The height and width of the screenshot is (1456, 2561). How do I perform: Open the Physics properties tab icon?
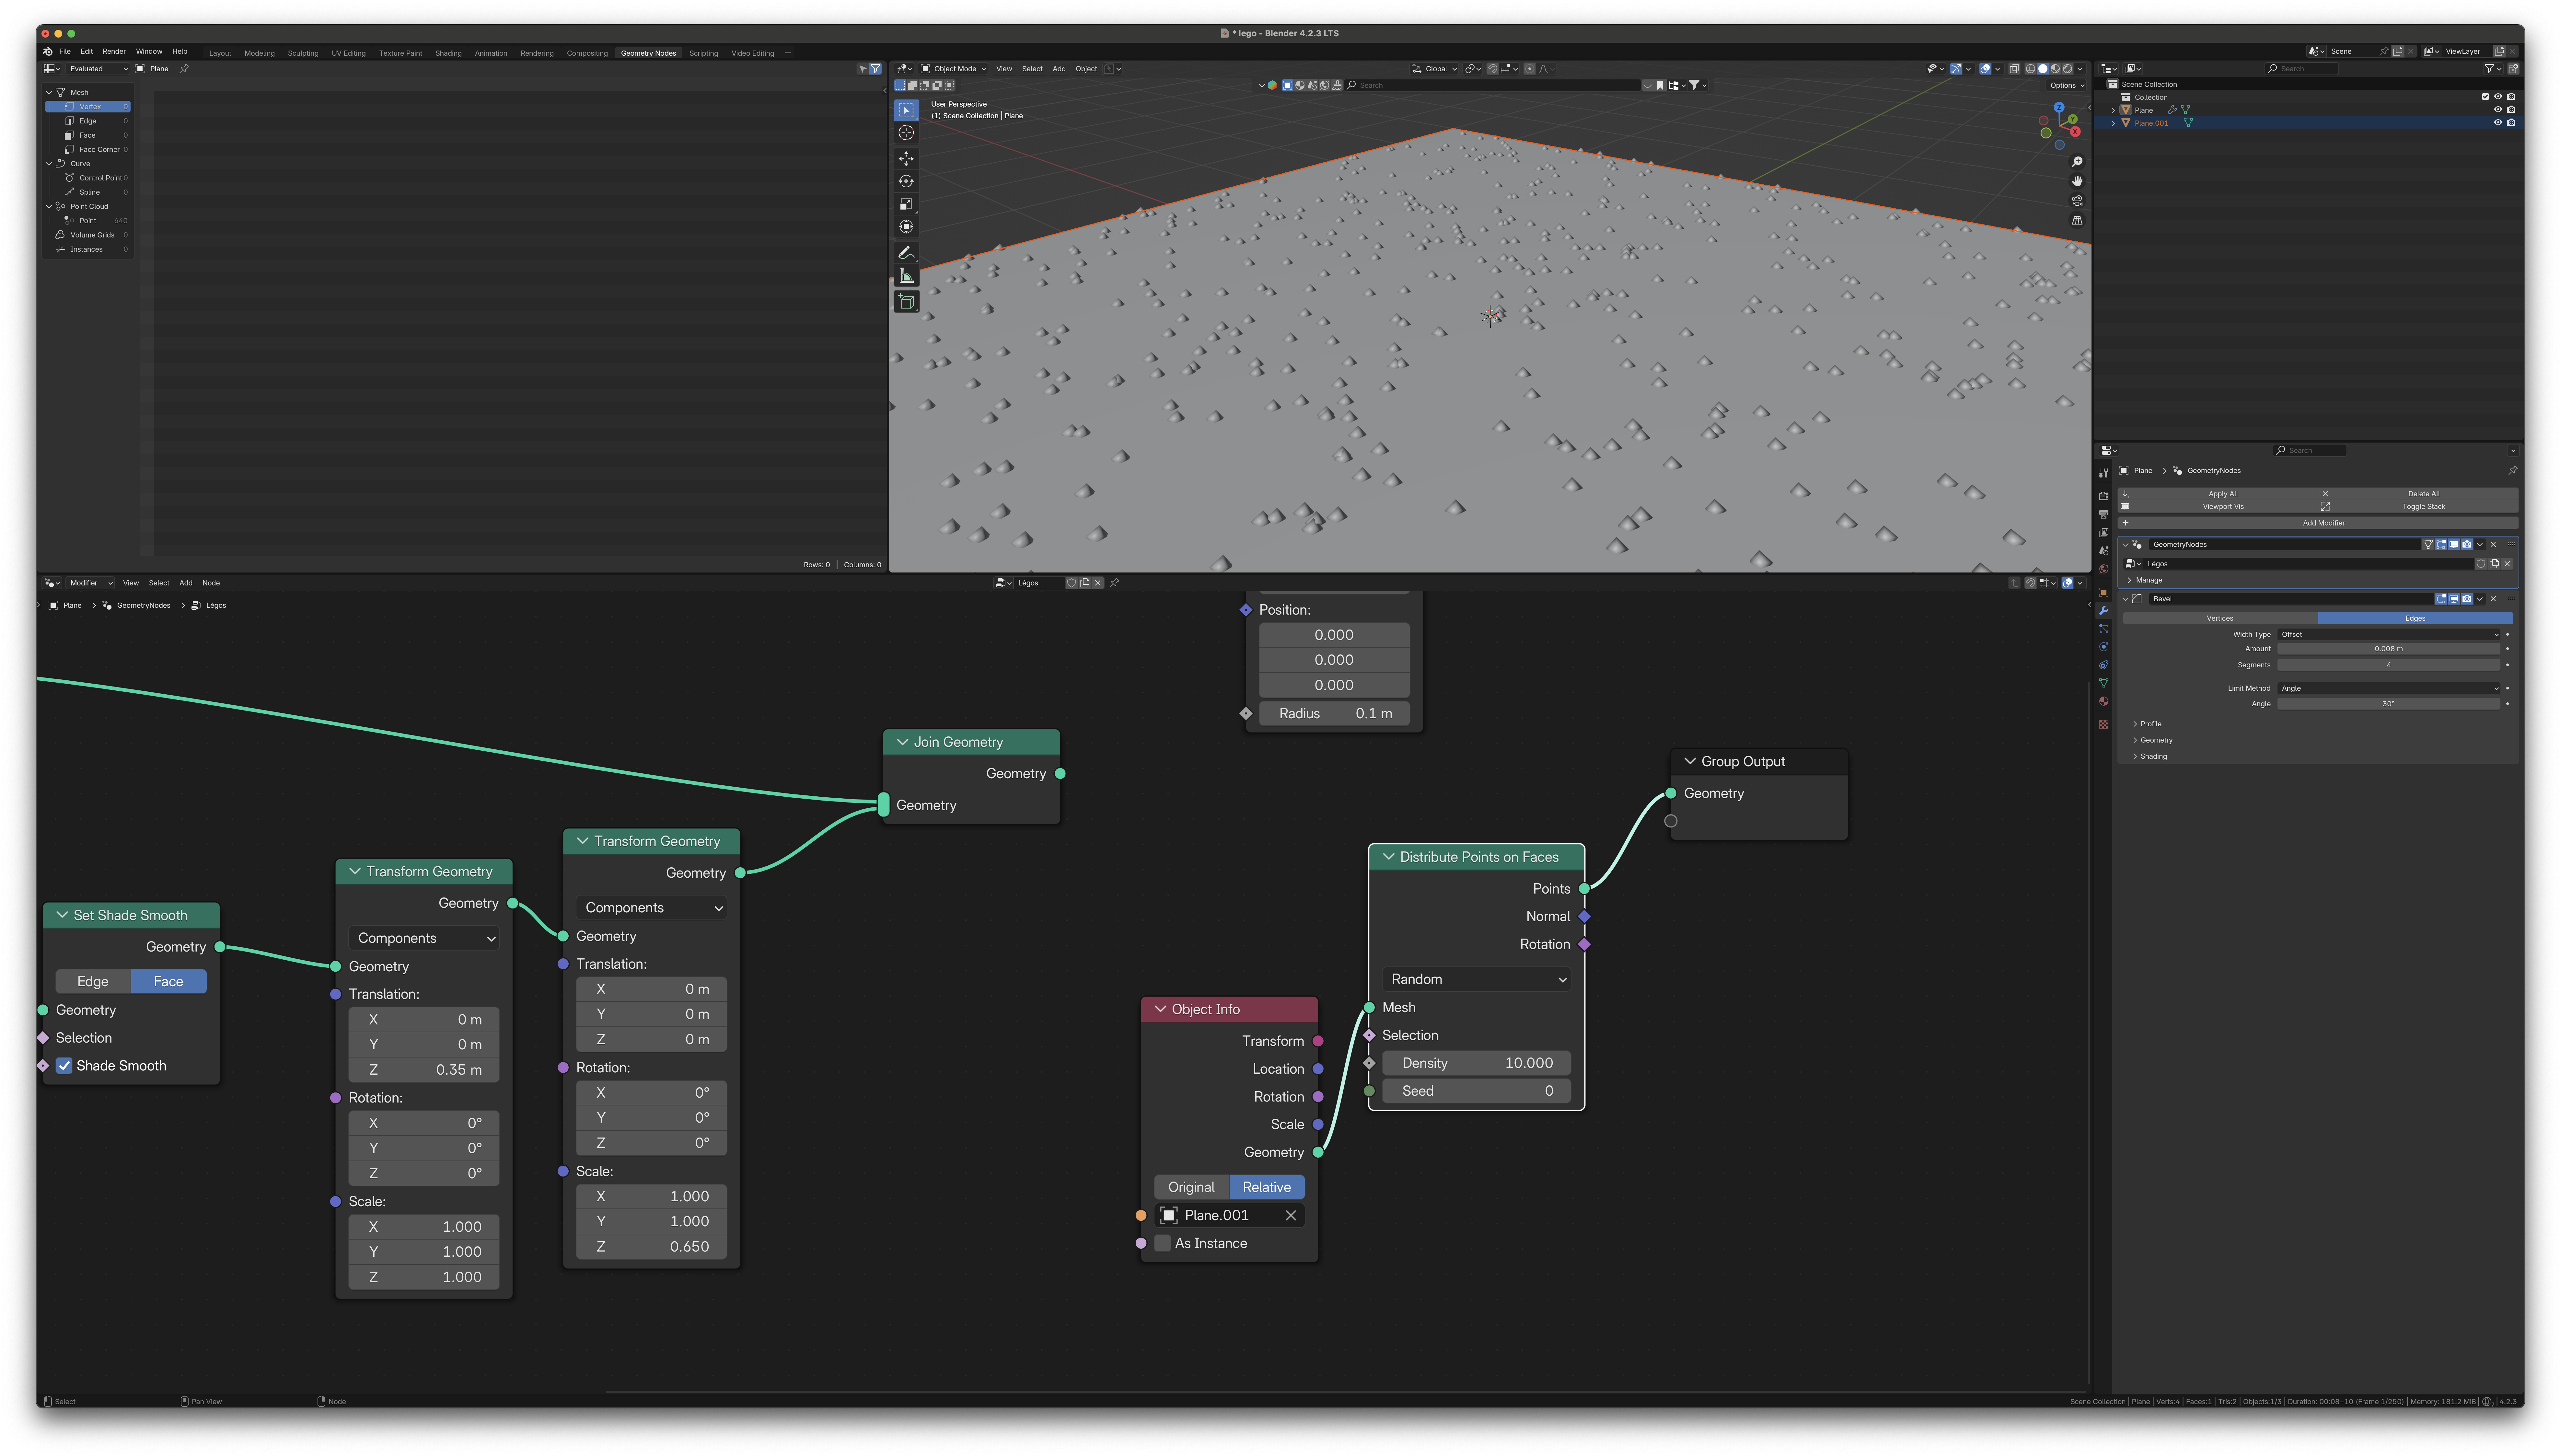point(2104,647)
